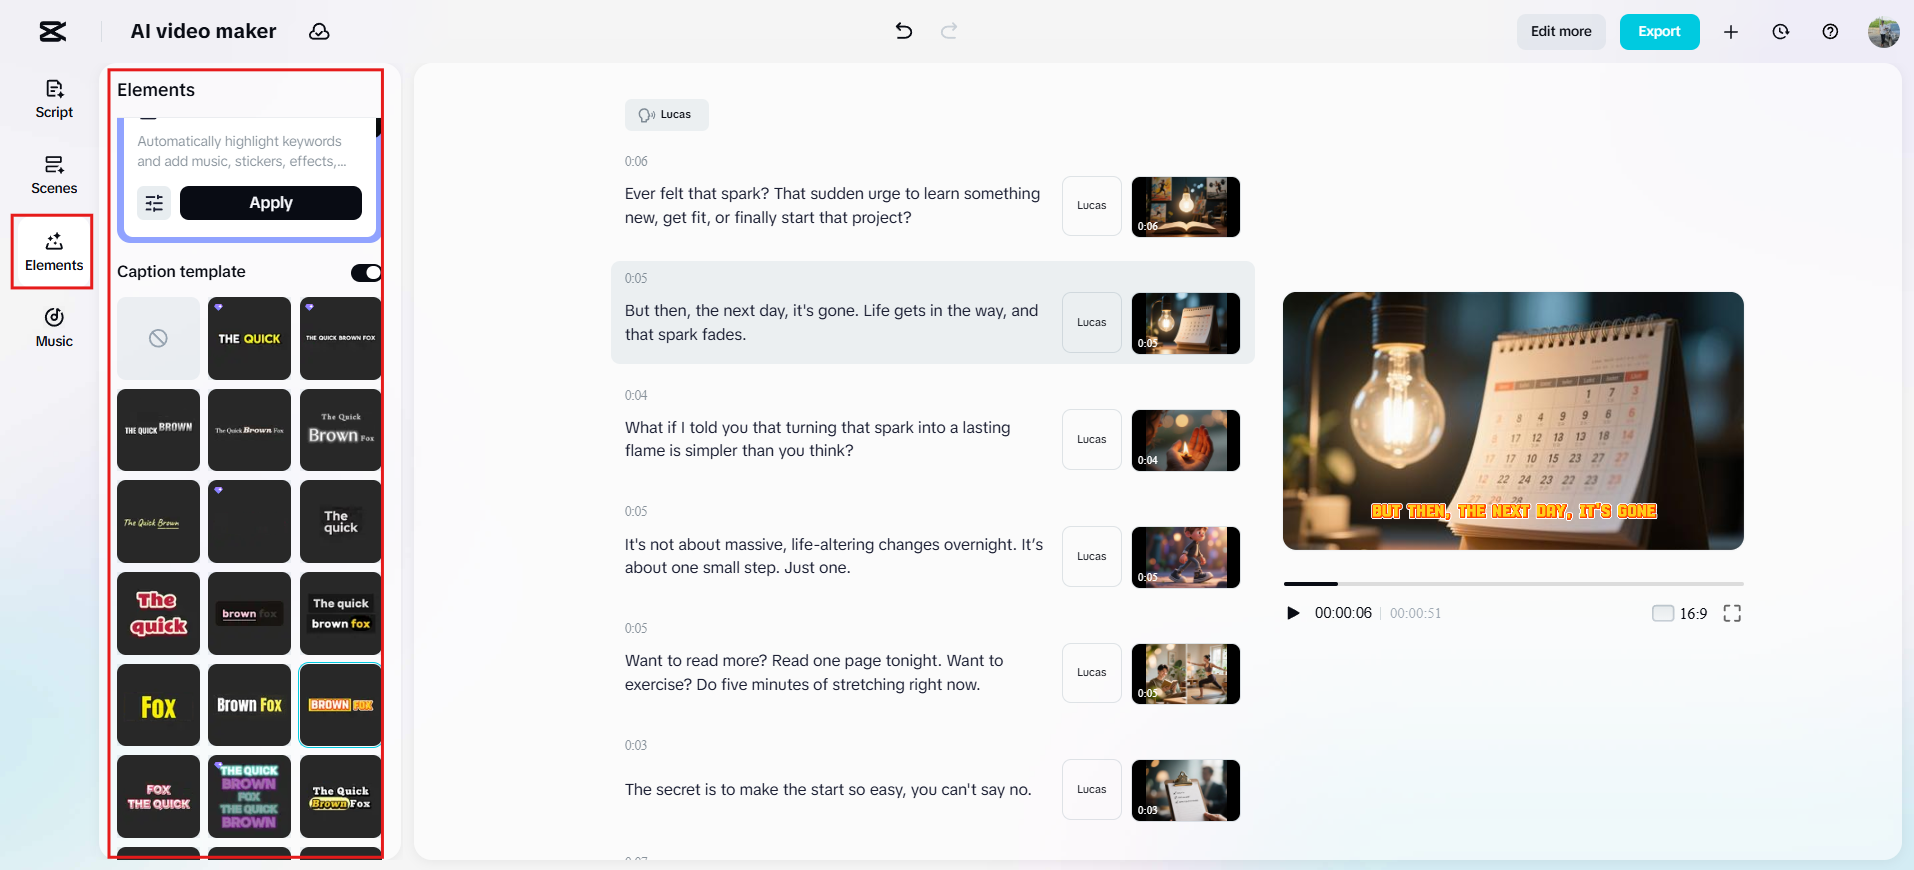The width and height of the screenshot is (1914, 870).
Task: Click the 00:00:06 current time readout
Action: (x=1343, y=613)
